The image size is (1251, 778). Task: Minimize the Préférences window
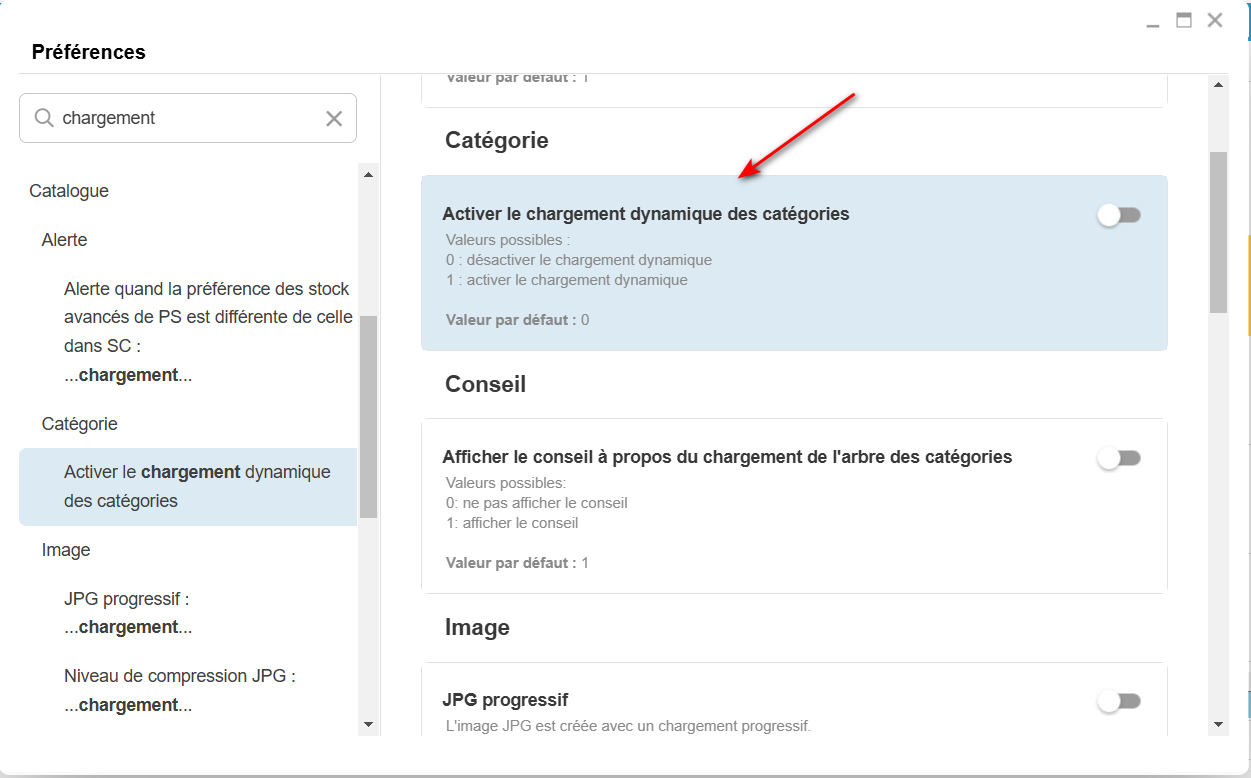1153,21
